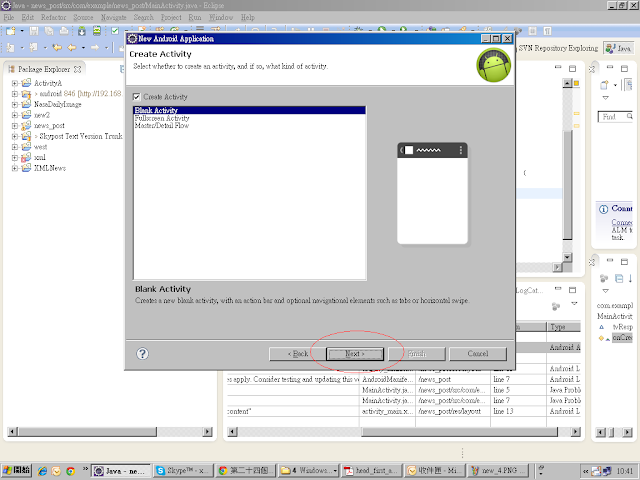Expand the ActivityA project node
Viewport: 640px width, 480px height.
pos(15,83)
